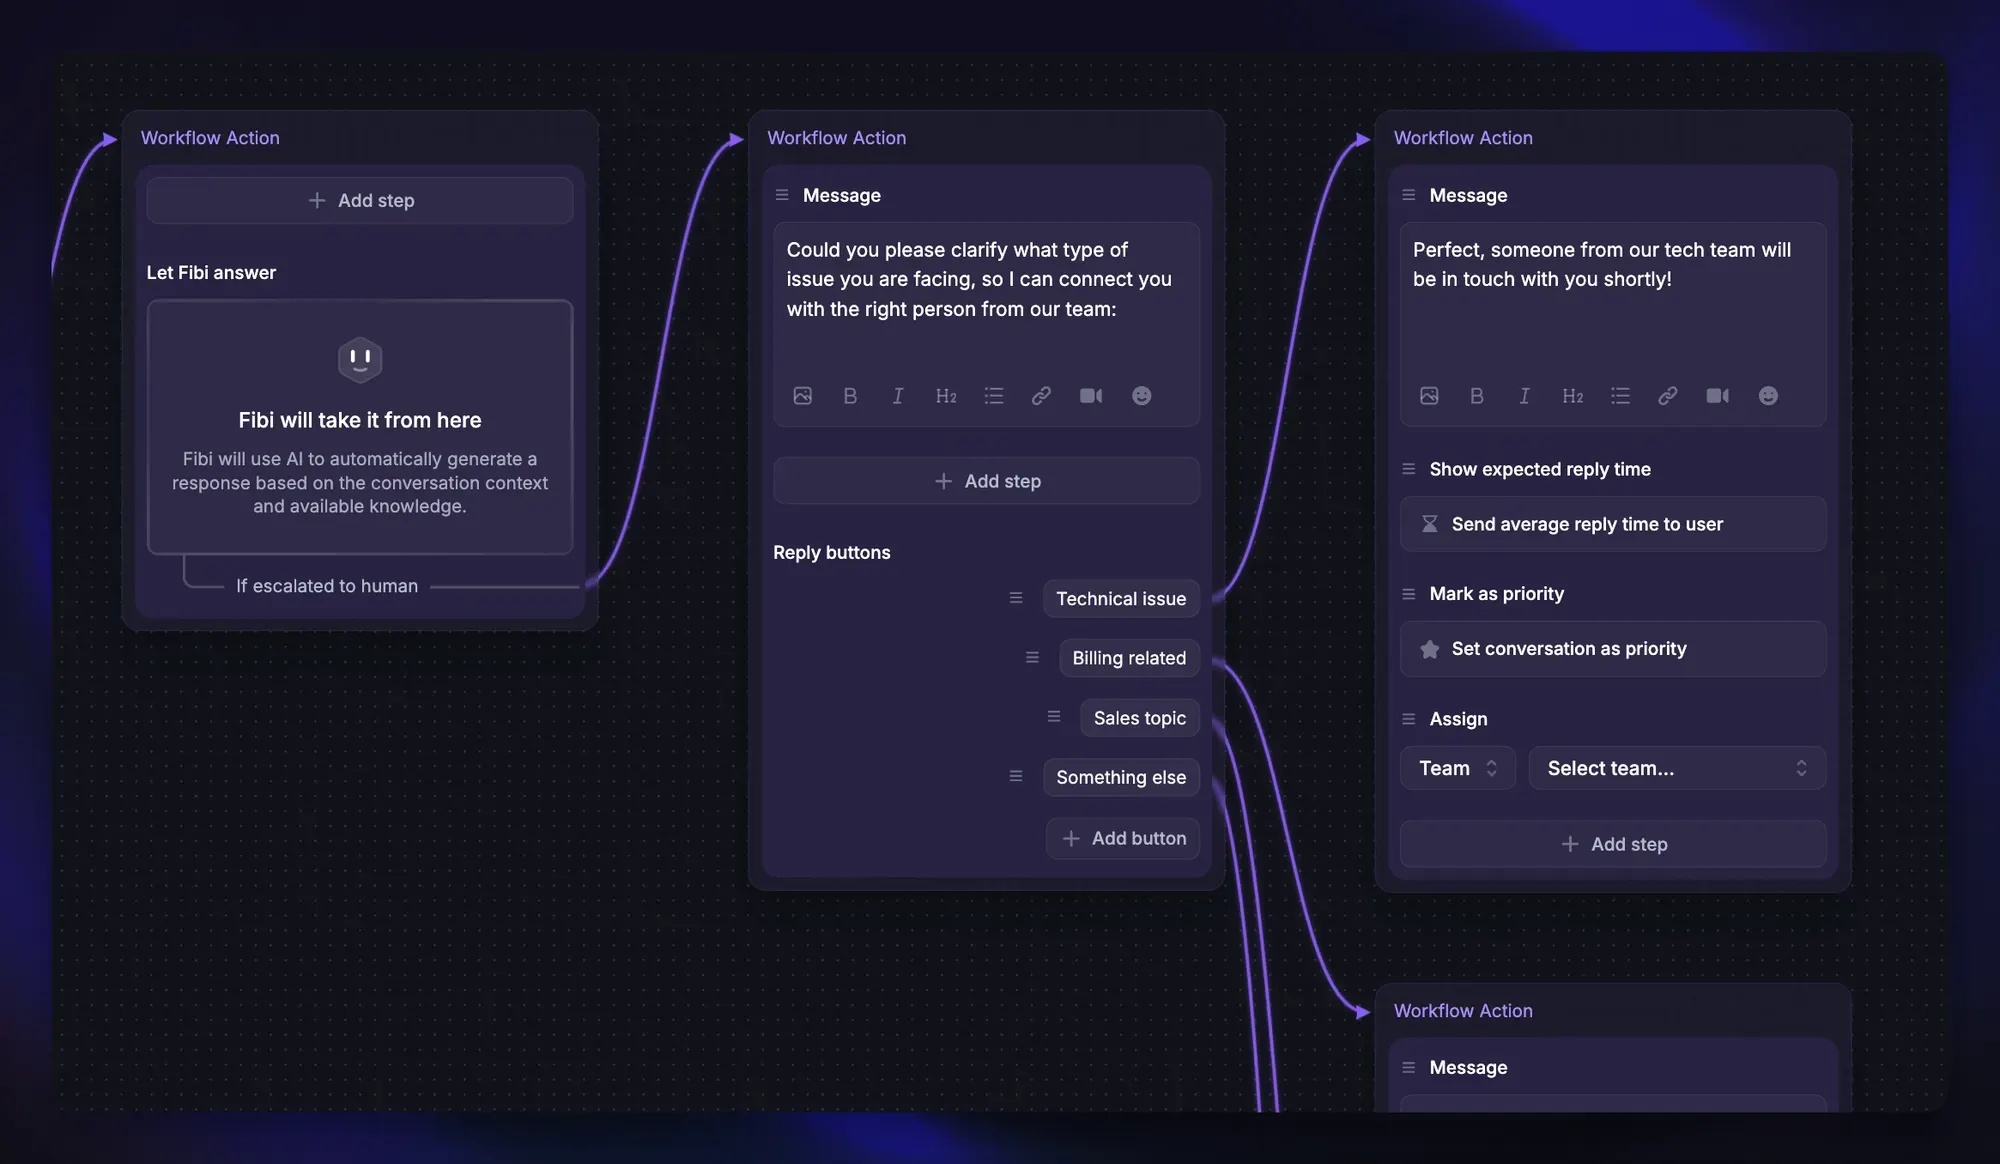Insert image in the clarify-issue message editor

pyautogui.click(x=802, y=396)
